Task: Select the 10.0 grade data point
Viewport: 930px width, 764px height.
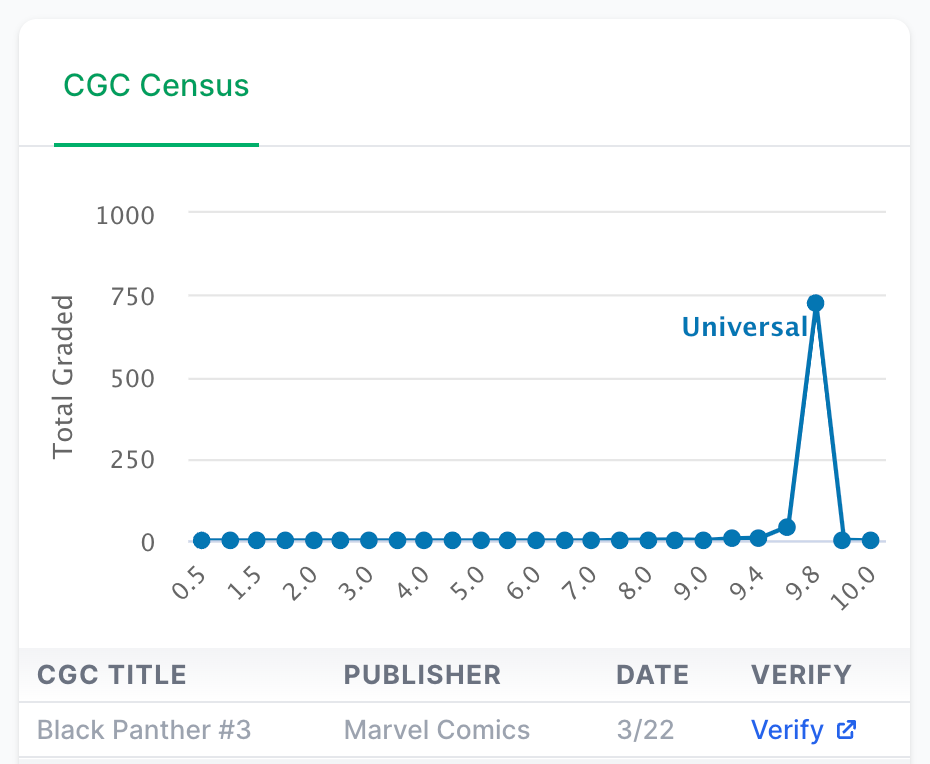Action: 871,540
